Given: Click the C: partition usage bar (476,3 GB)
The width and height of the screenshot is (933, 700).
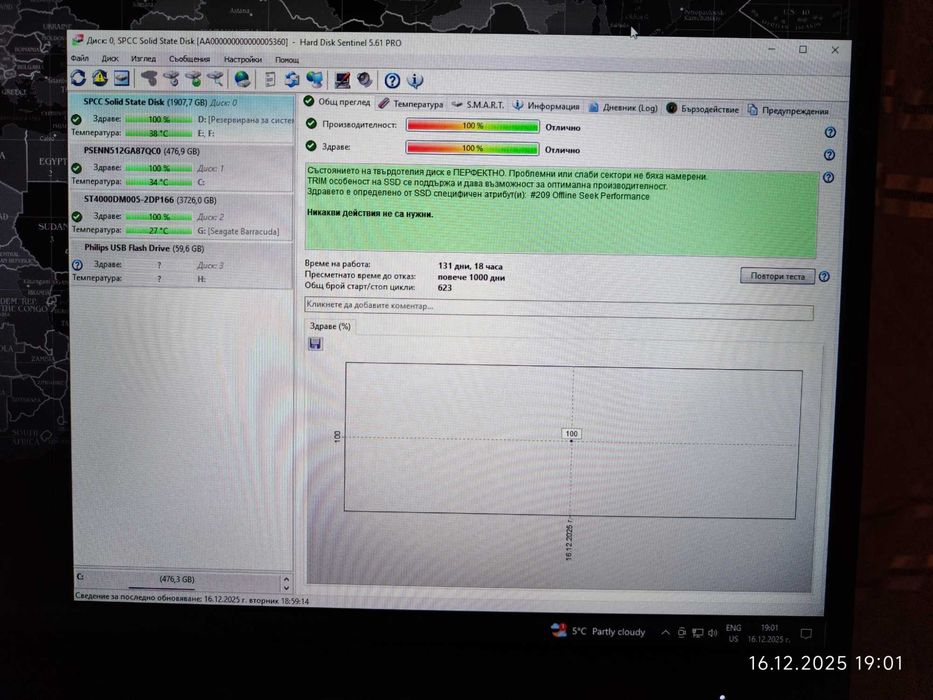Looking at the screenshot, I should [177, 582].
